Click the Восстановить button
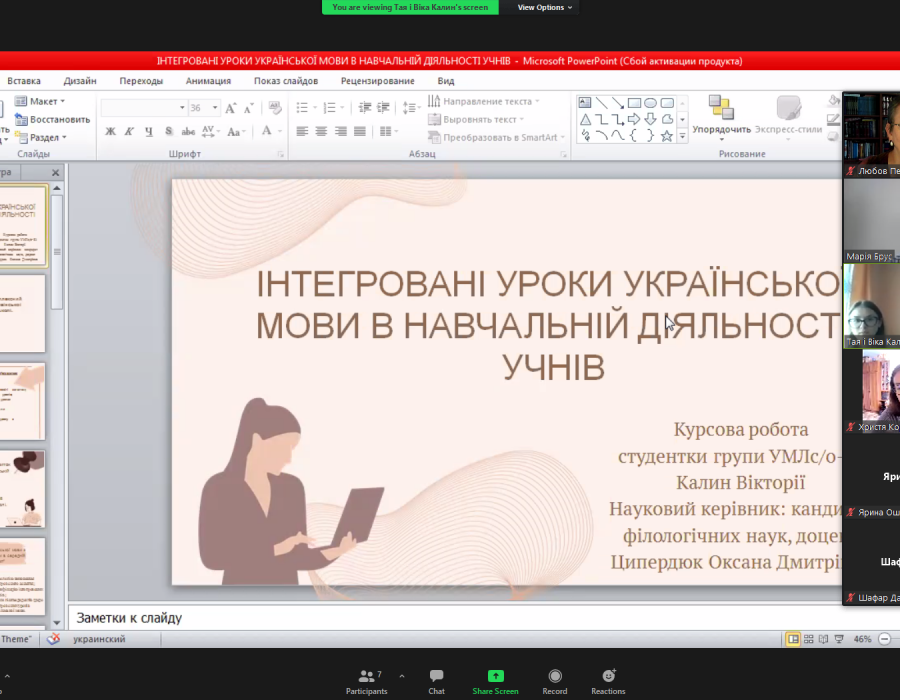 (58, 119)
